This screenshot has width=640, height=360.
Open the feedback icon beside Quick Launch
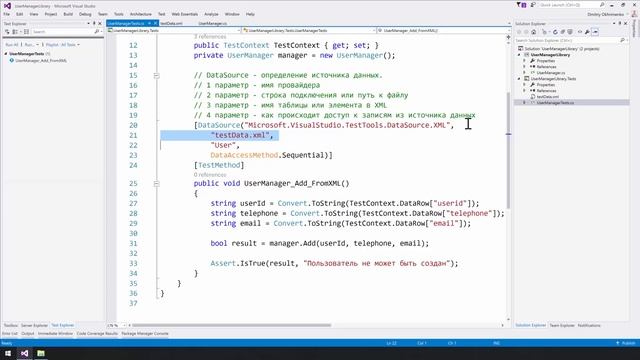tap(533, 5)
